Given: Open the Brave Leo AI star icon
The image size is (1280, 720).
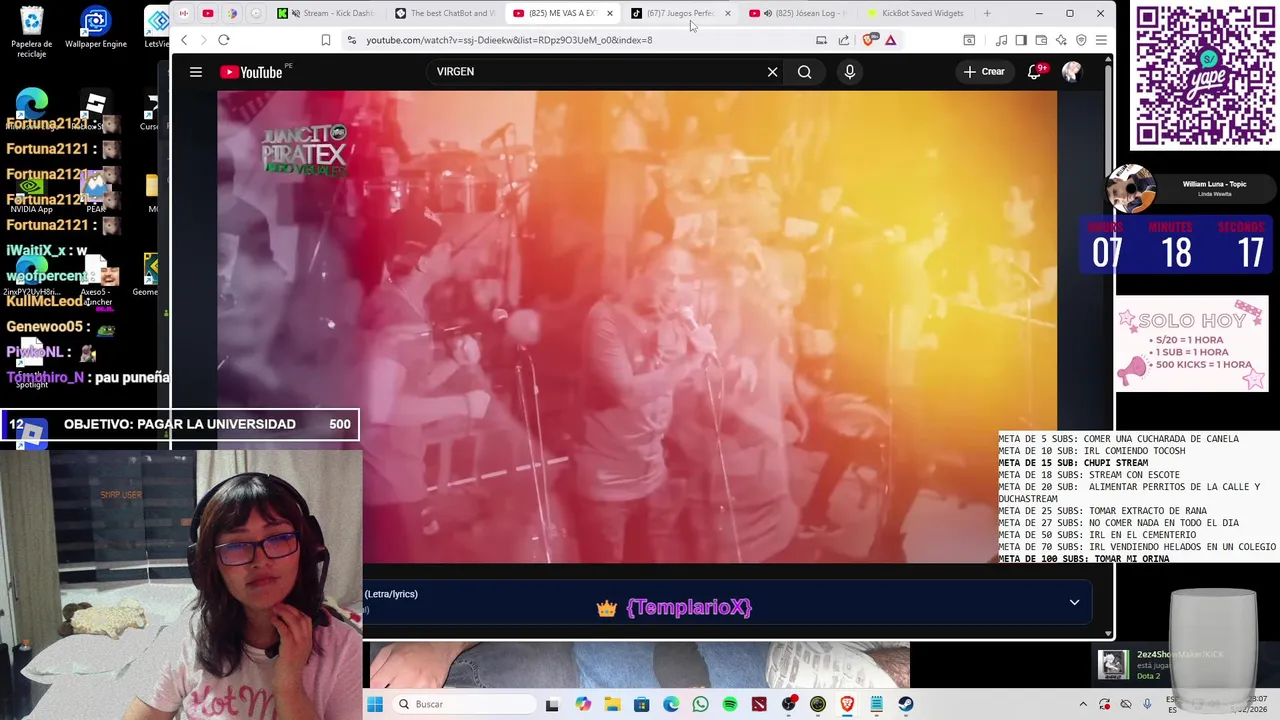Looking at the screenshot, I should click(1061, 40).
